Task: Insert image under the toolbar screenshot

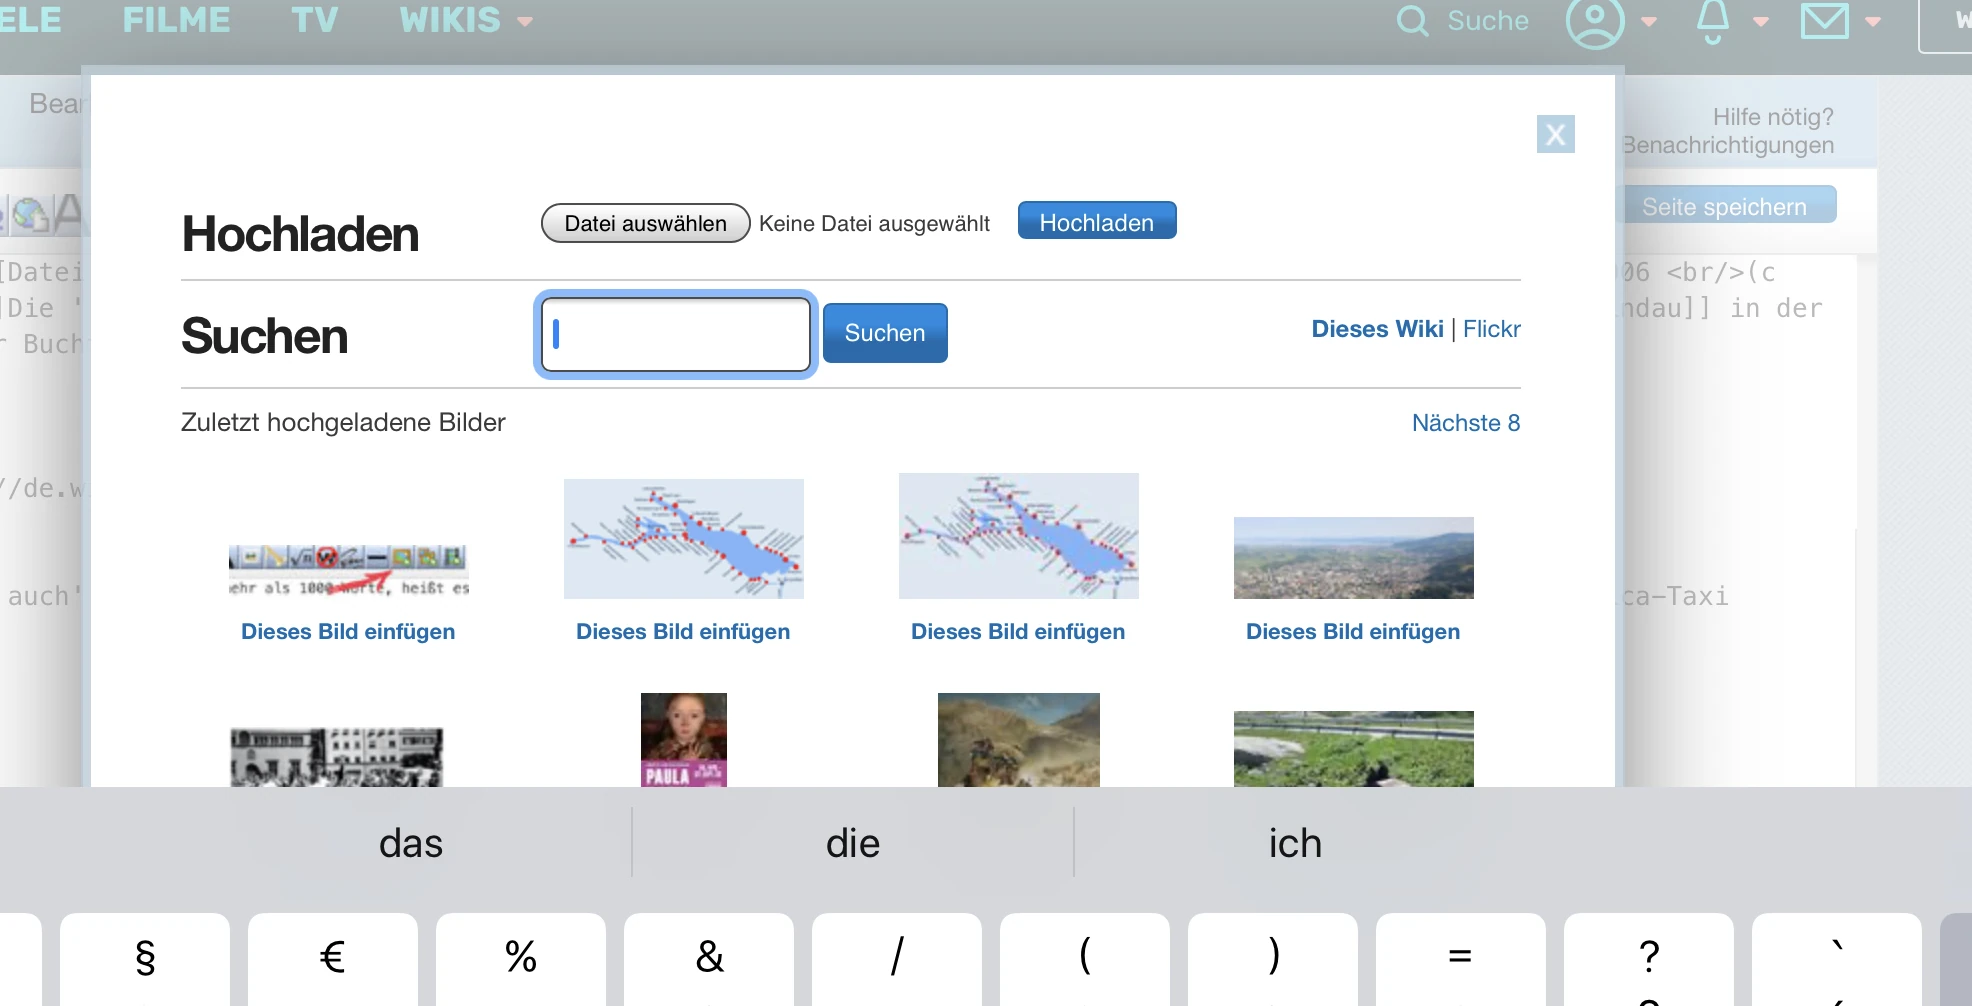Action: [x=348, y=632]
